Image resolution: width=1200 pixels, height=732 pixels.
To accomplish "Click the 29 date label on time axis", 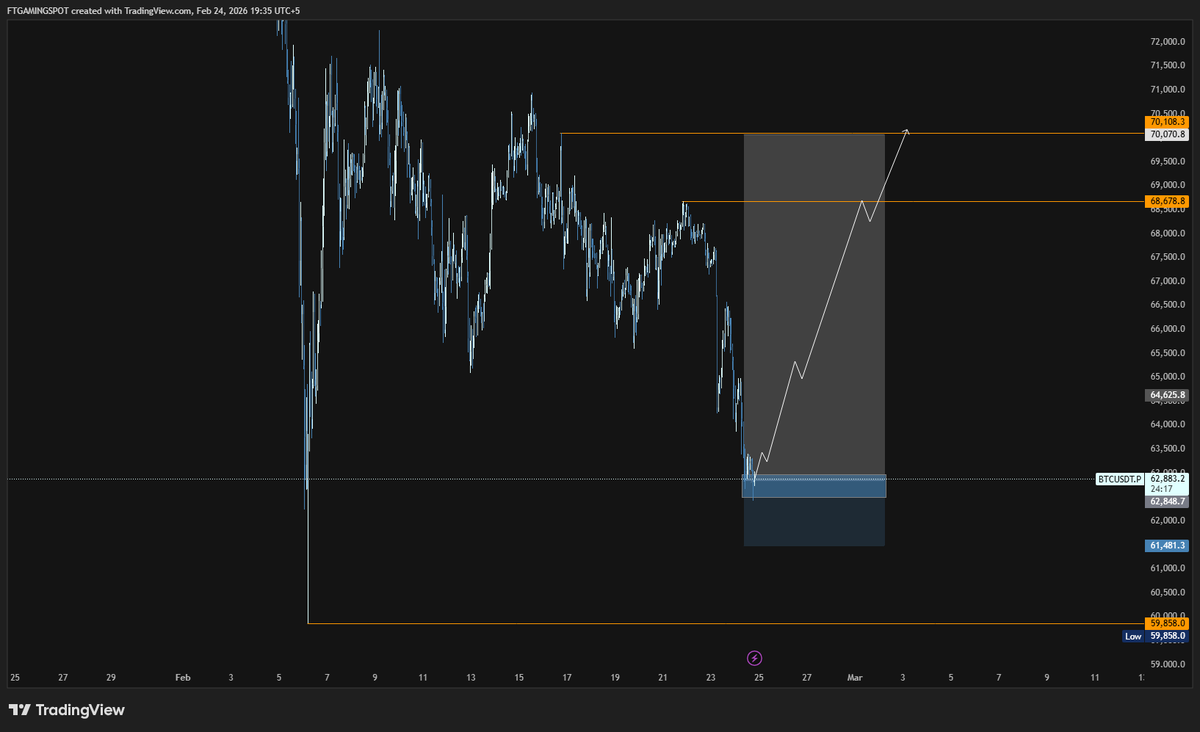I will click(x=111, y=678).
